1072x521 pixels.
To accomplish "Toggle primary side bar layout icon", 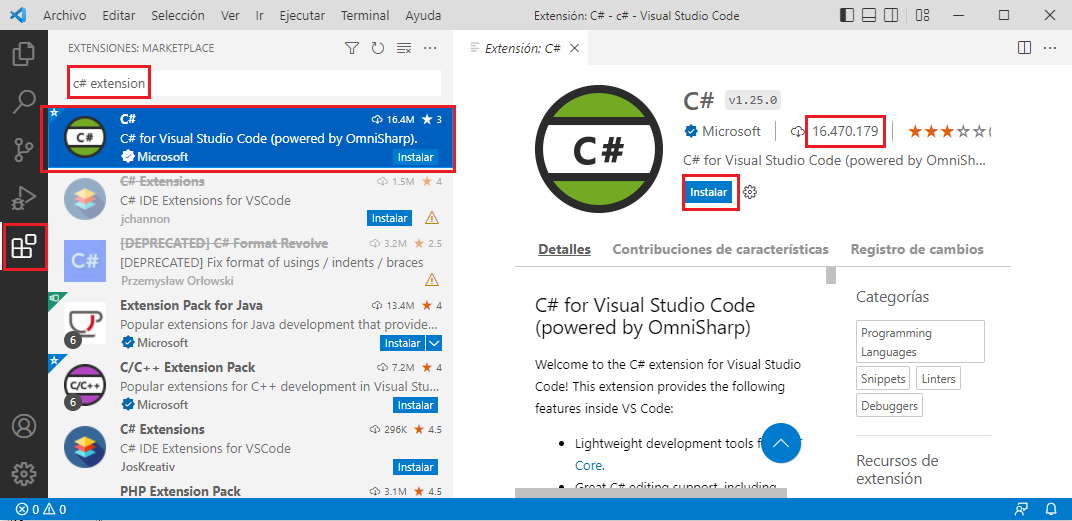I will [846, 15].
